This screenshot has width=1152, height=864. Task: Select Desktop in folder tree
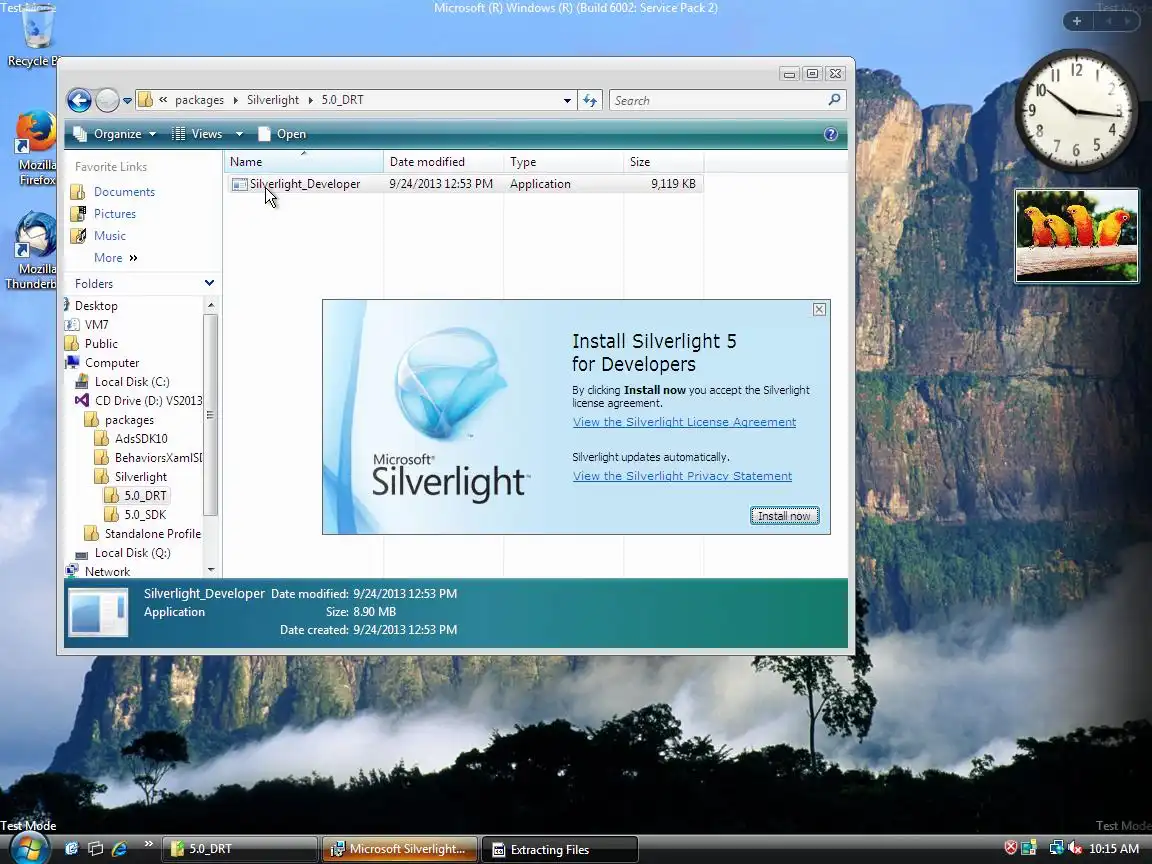[x=96, y=306]
